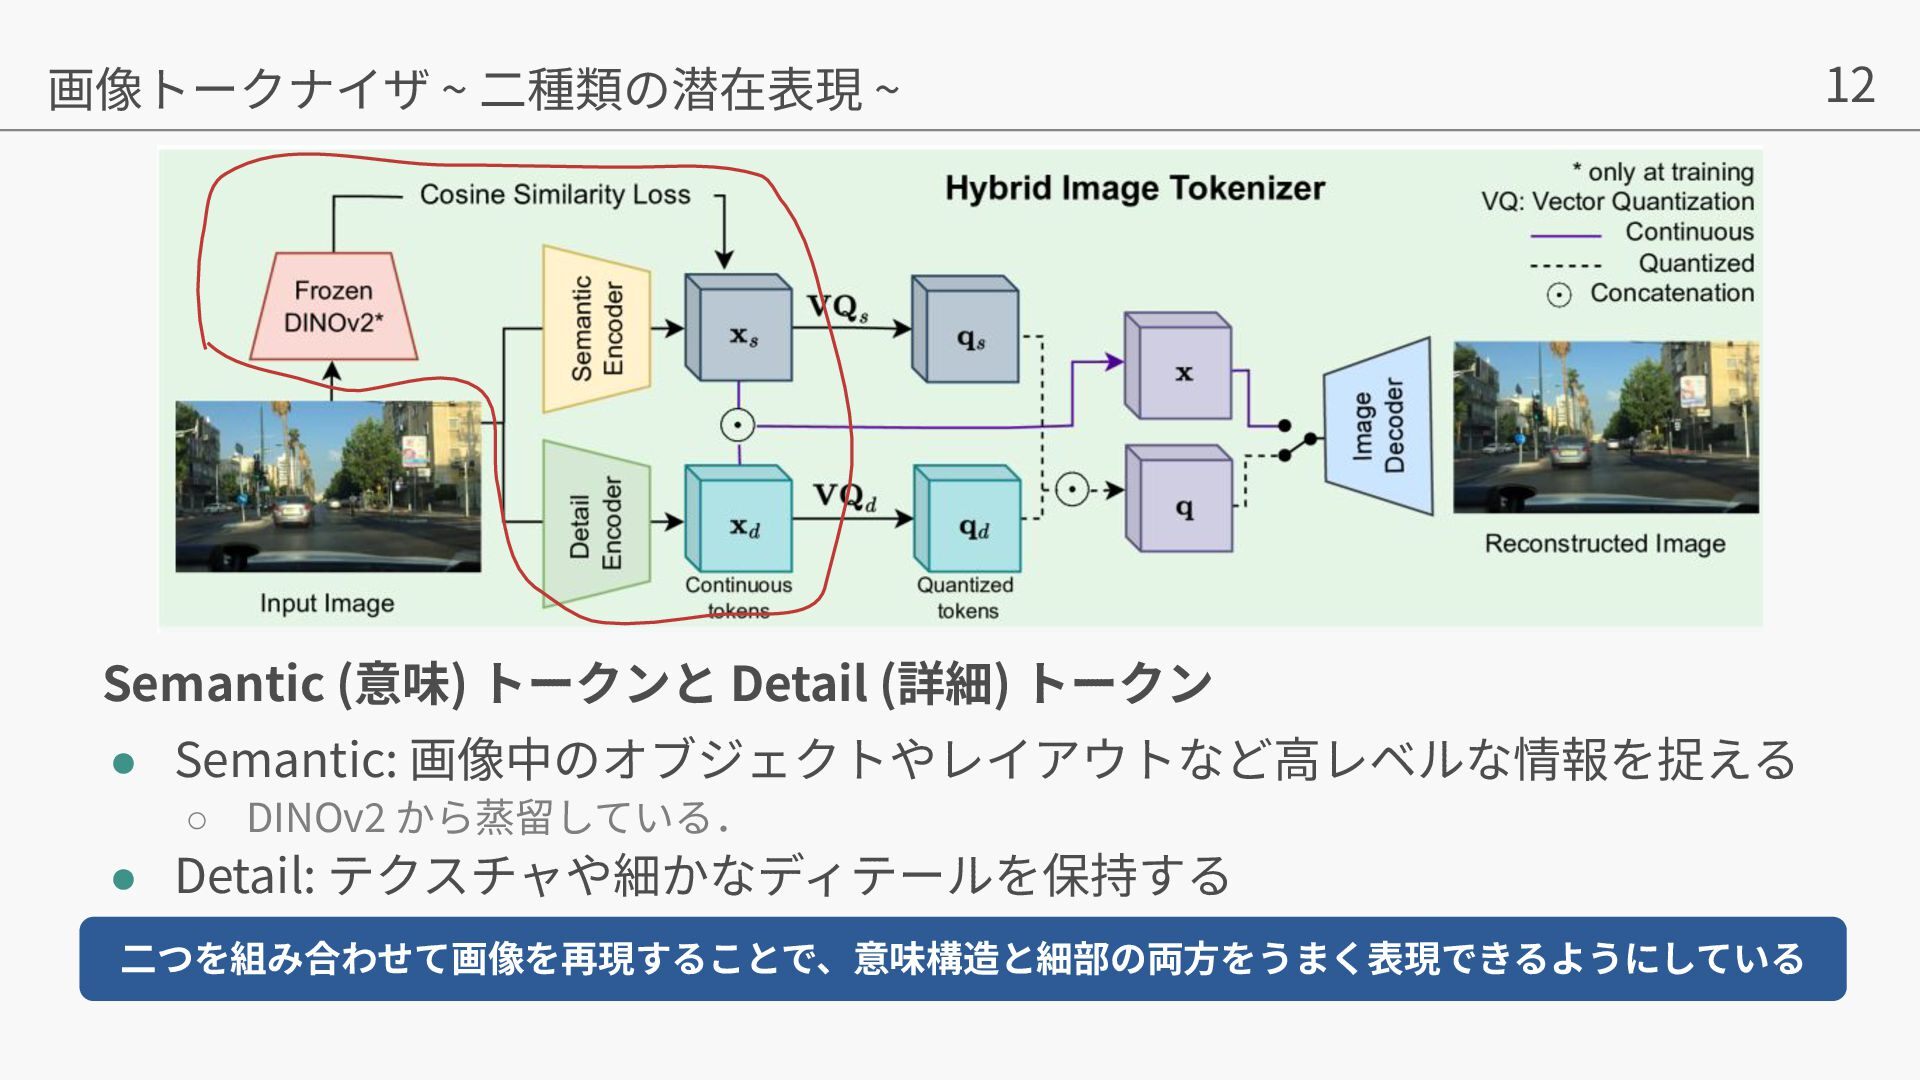
Task: Click the slide title 画像トークナイザ
Action: tap(240, 89)
